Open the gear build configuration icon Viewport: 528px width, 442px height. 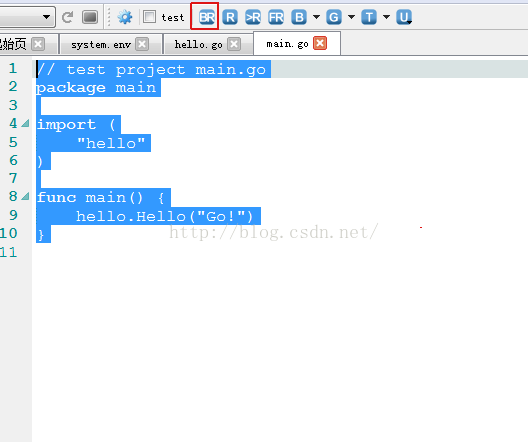125,17
